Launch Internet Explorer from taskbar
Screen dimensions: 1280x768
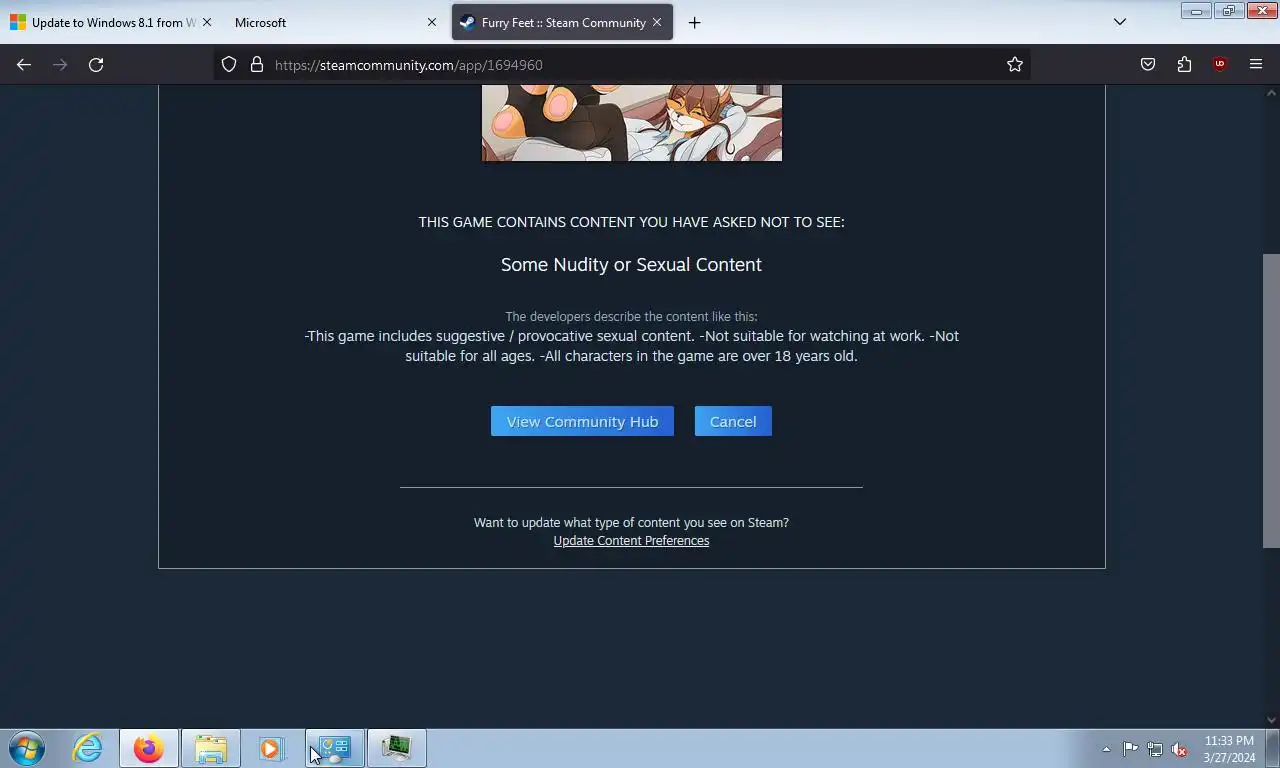pos(88,748)
